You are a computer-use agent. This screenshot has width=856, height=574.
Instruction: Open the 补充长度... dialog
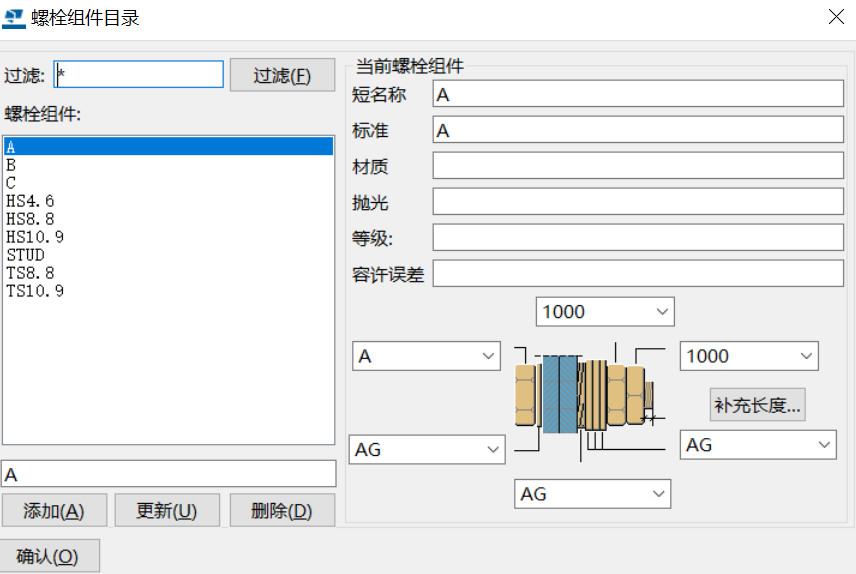(x=757, y=405)
